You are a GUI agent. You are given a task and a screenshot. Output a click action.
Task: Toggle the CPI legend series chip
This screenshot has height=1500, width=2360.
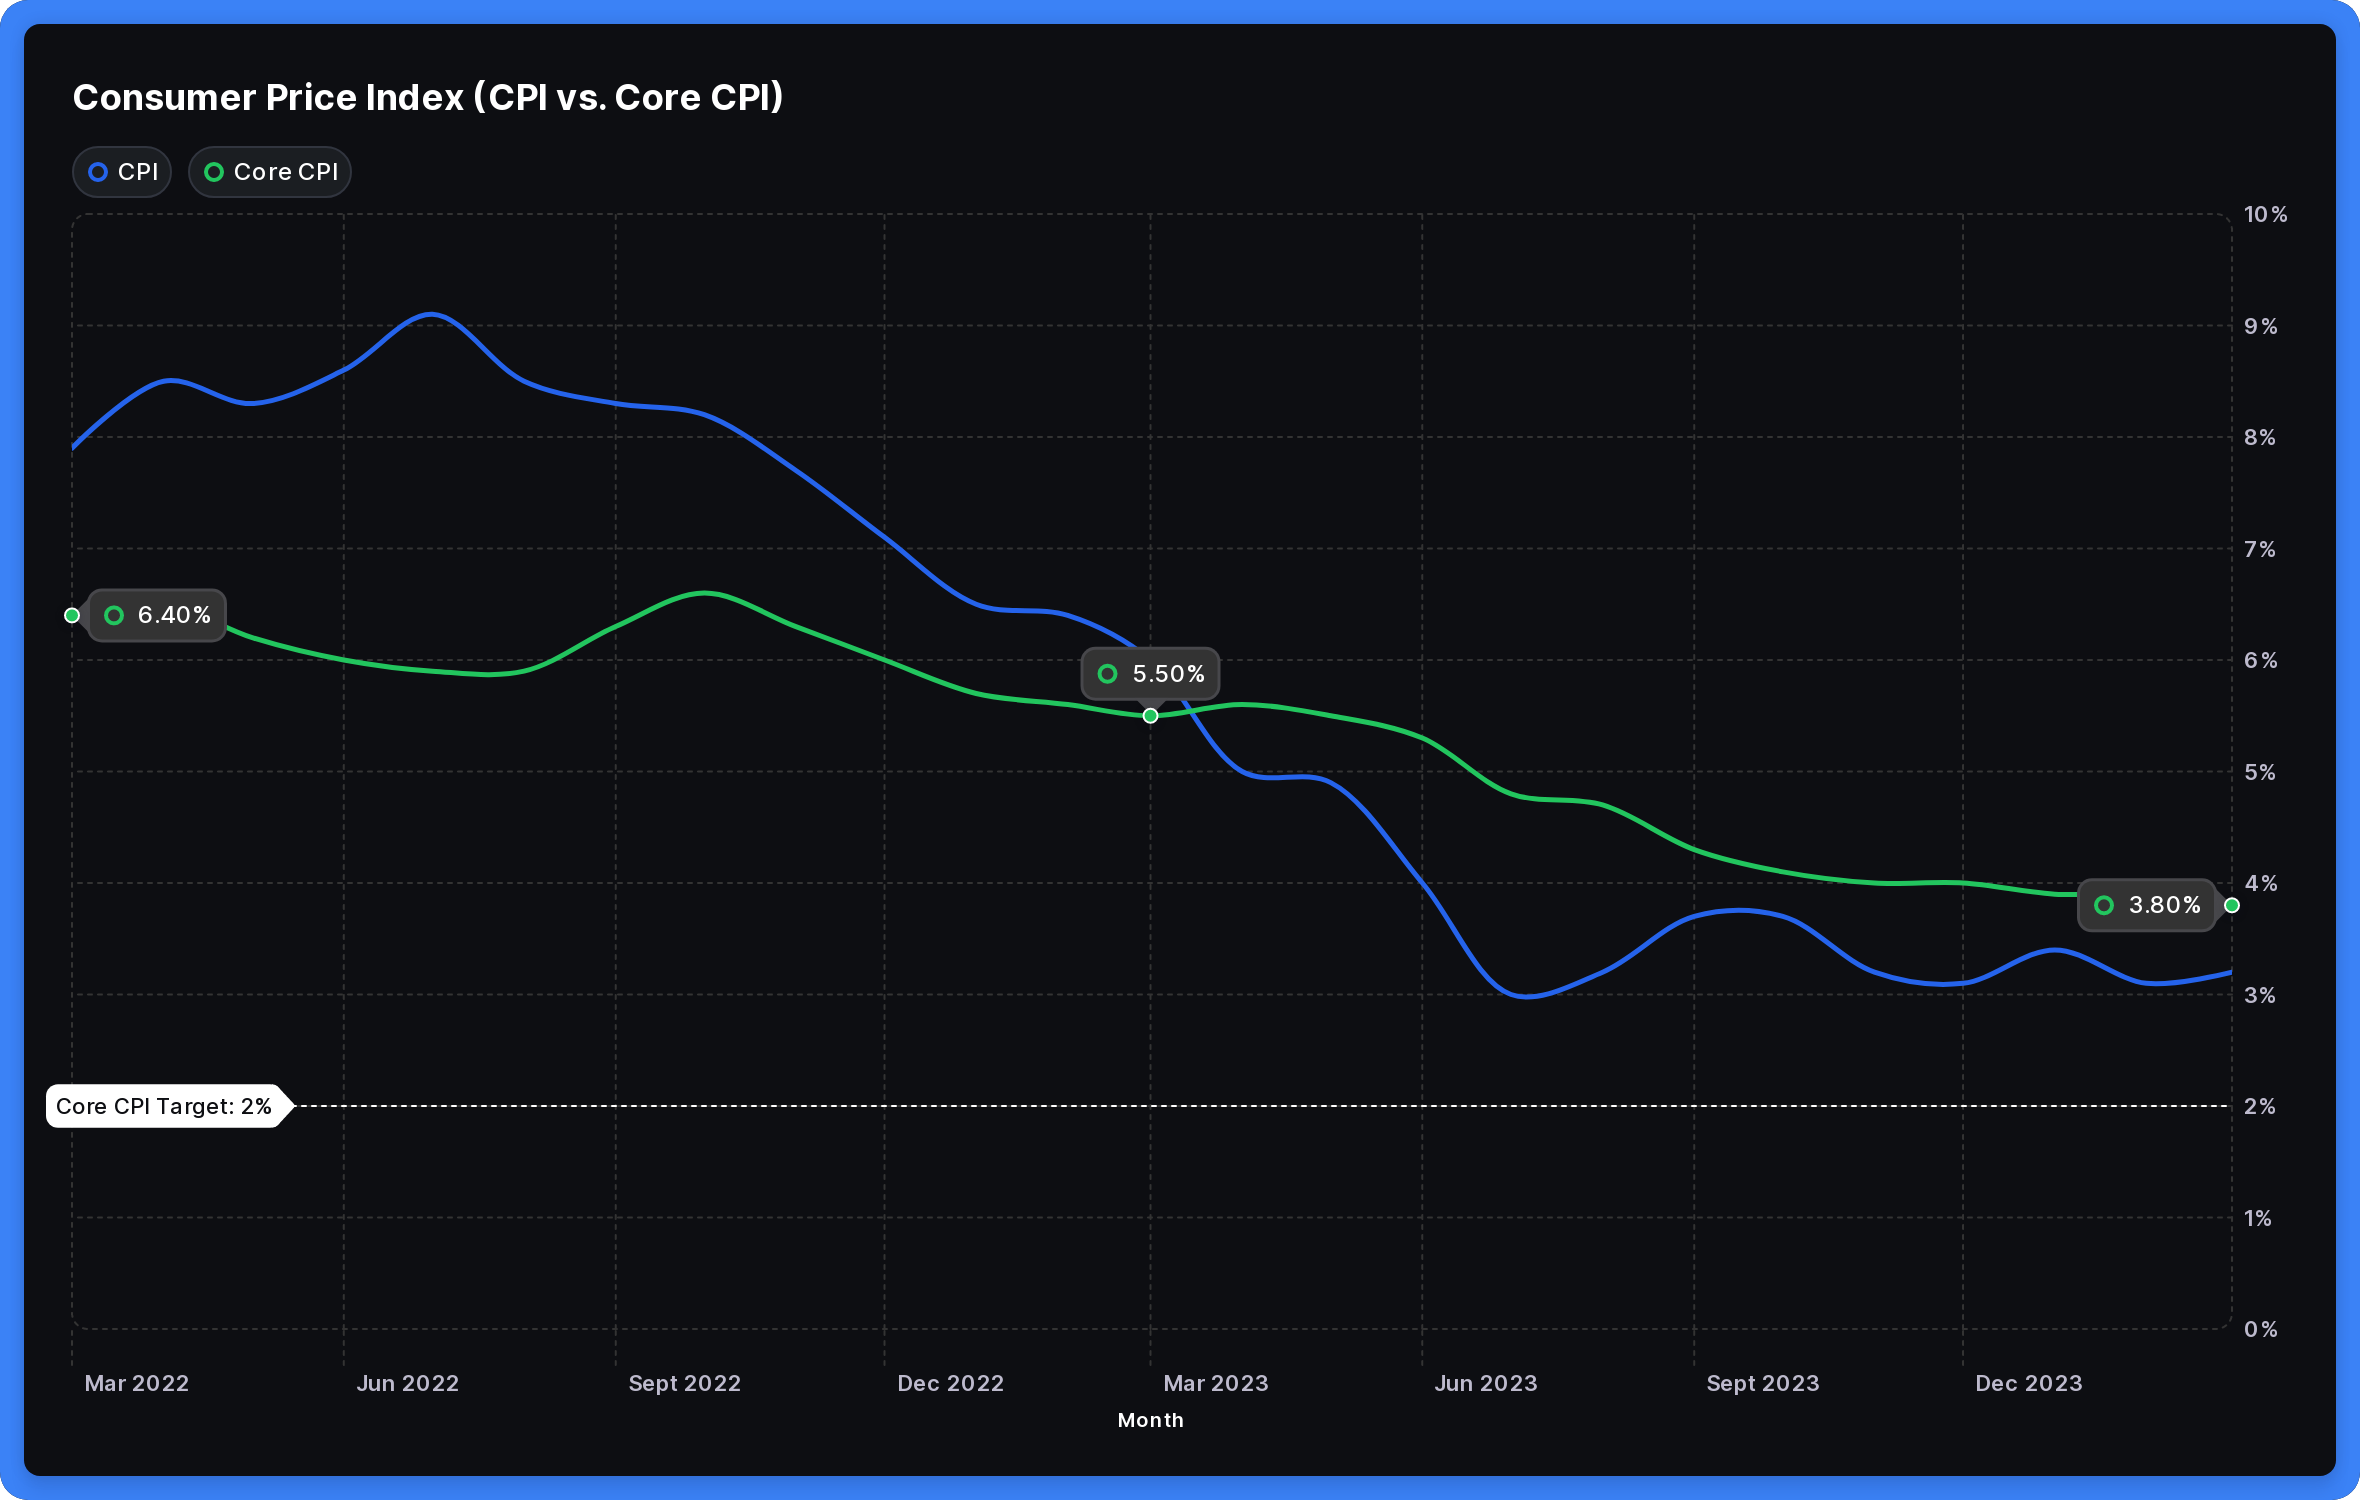[122, 172]
